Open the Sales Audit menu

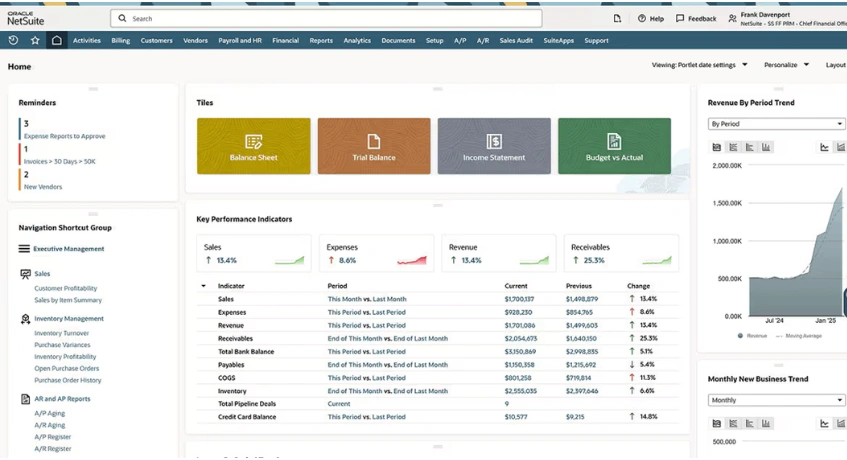click(516, 40)
